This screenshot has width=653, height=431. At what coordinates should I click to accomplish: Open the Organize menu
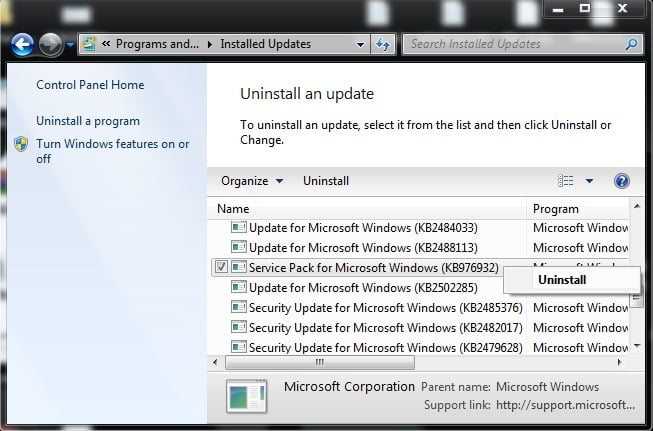click(x=252, y=181)
